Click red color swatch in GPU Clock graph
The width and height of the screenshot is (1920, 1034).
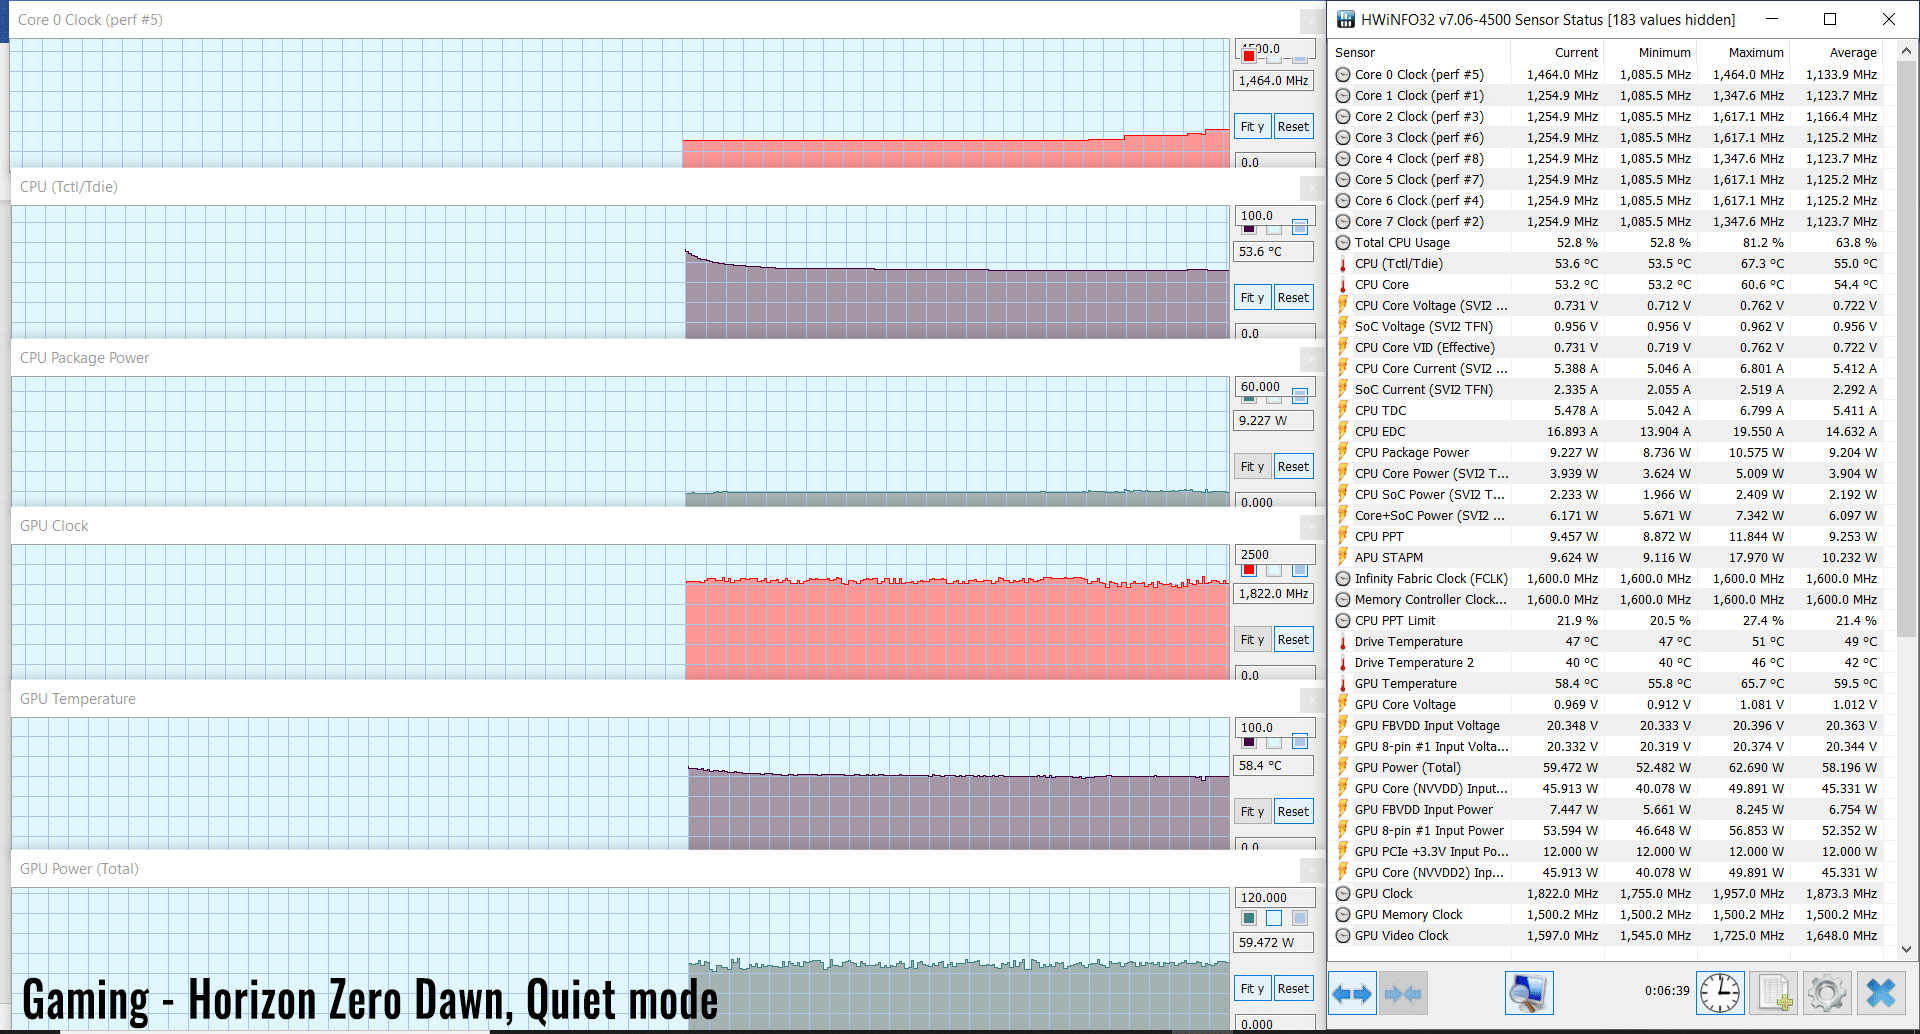[1249, 570]
